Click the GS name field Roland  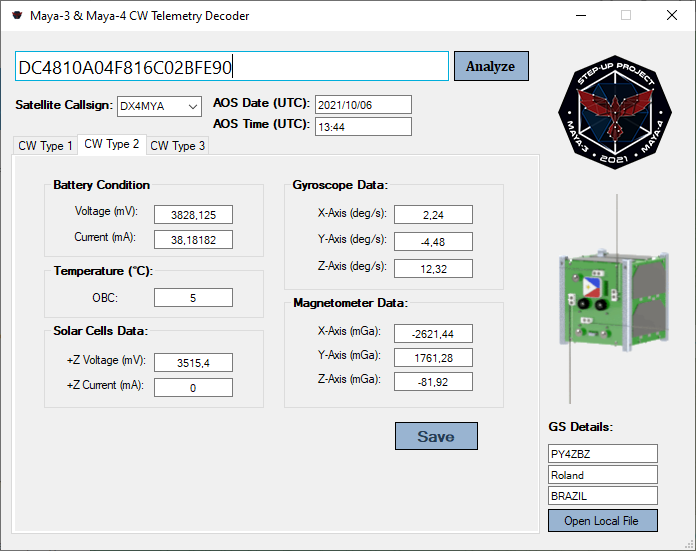[603, 475]
